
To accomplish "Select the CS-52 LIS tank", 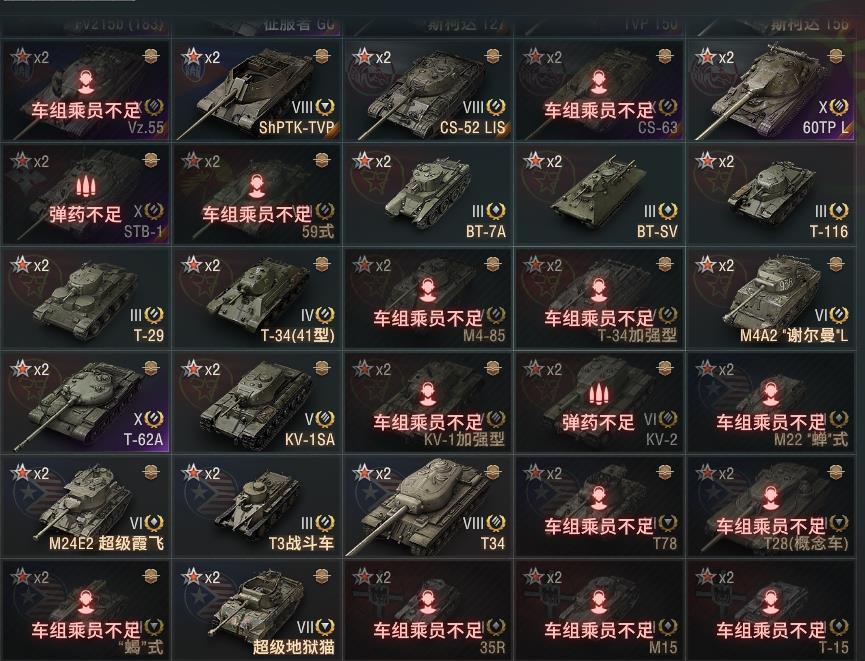I will coord(428,89).
